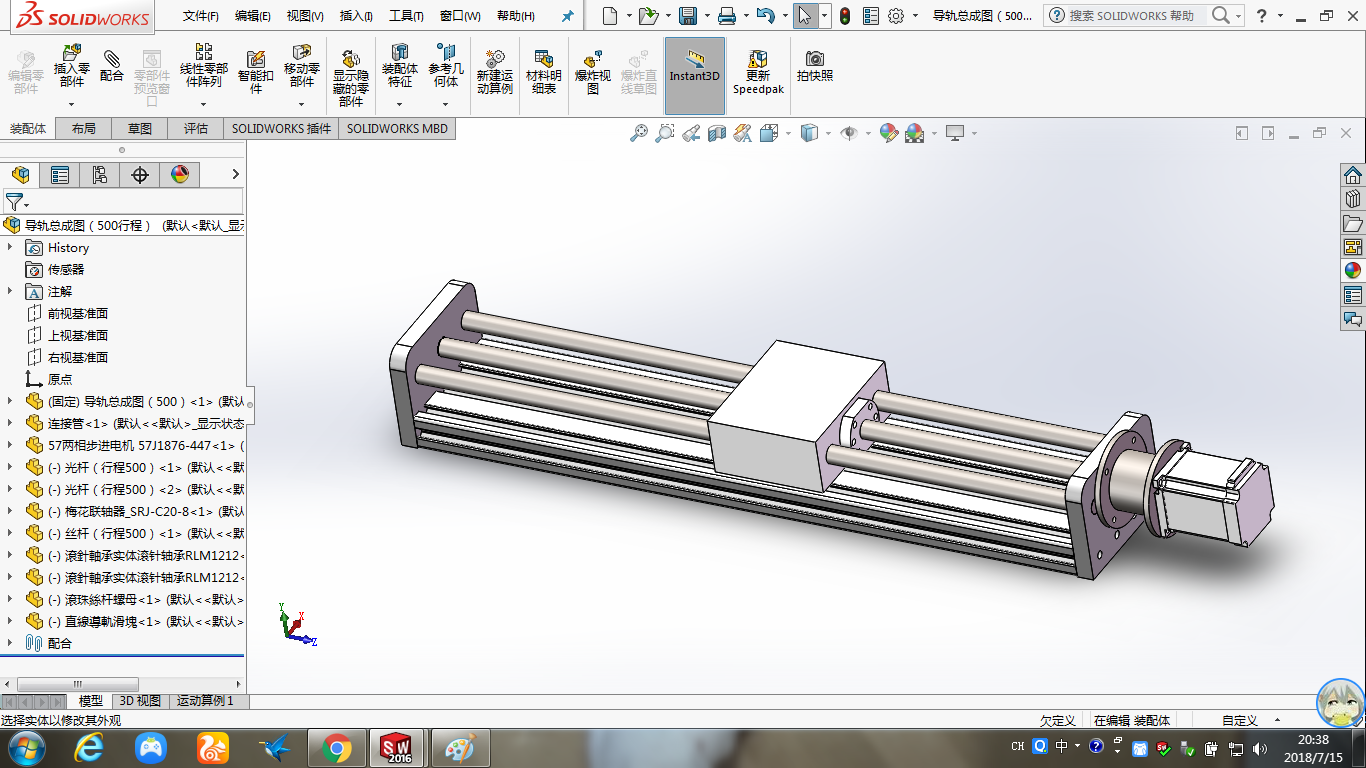
Task: Click 显示隐藏的零部件 show hidden components
Action: (x=350, y=78)
